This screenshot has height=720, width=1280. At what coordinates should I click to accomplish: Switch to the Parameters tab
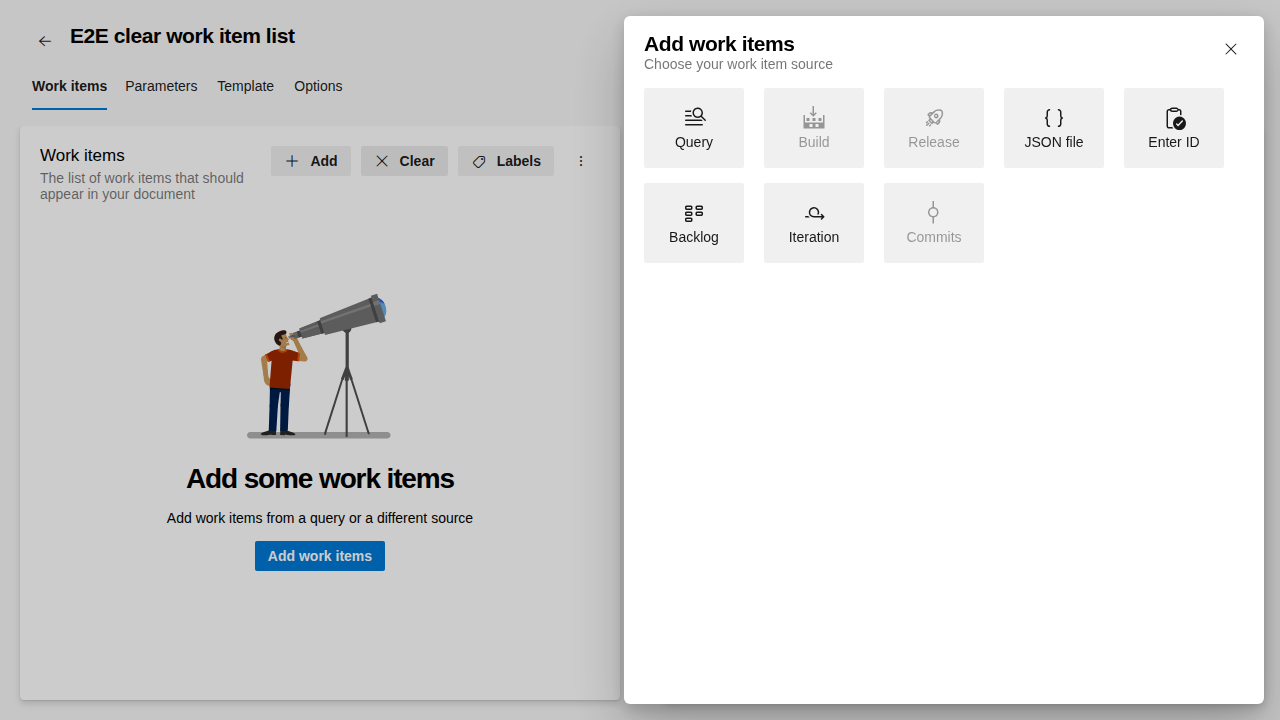pos(161,86)
